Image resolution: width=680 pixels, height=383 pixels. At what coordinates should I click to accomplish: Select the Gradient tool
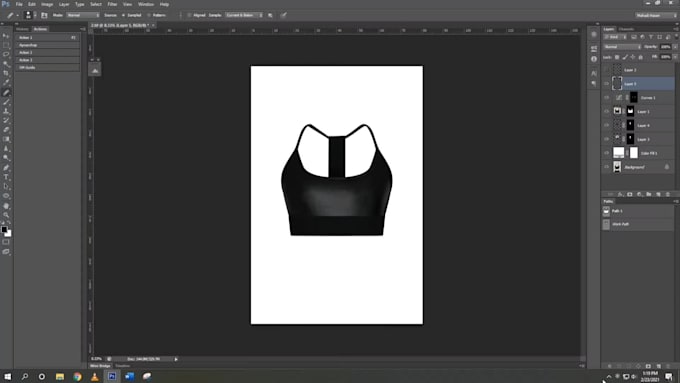(6, 139)
